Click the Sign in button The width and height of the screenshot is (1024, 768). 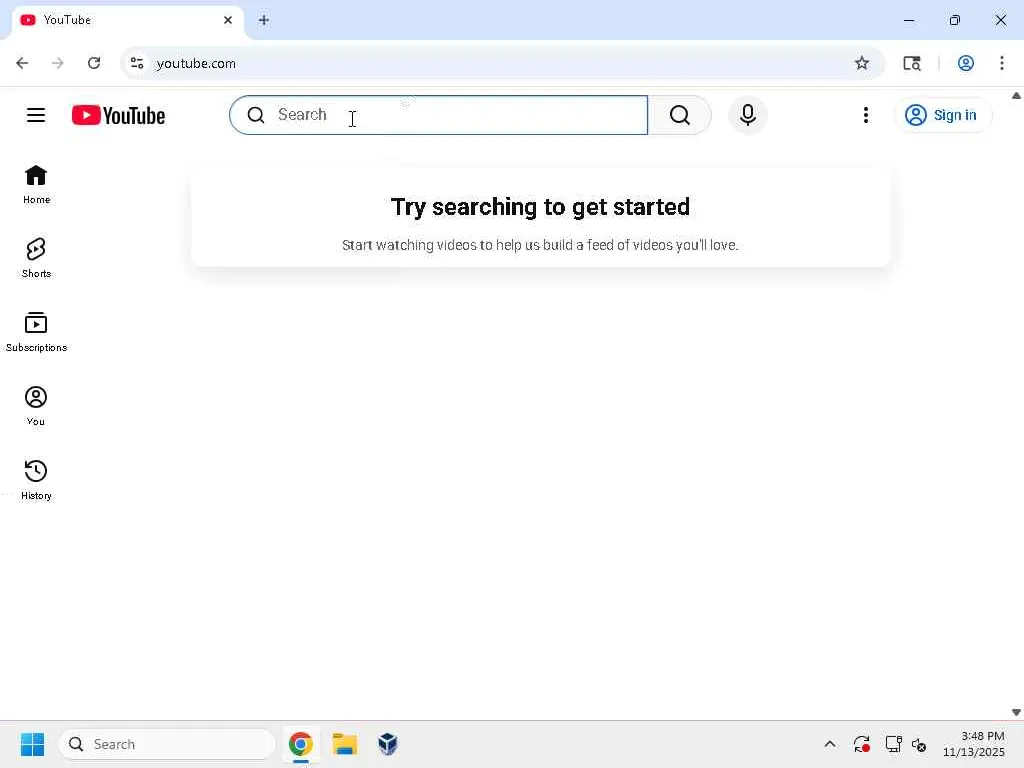click(x=942, y=115)
